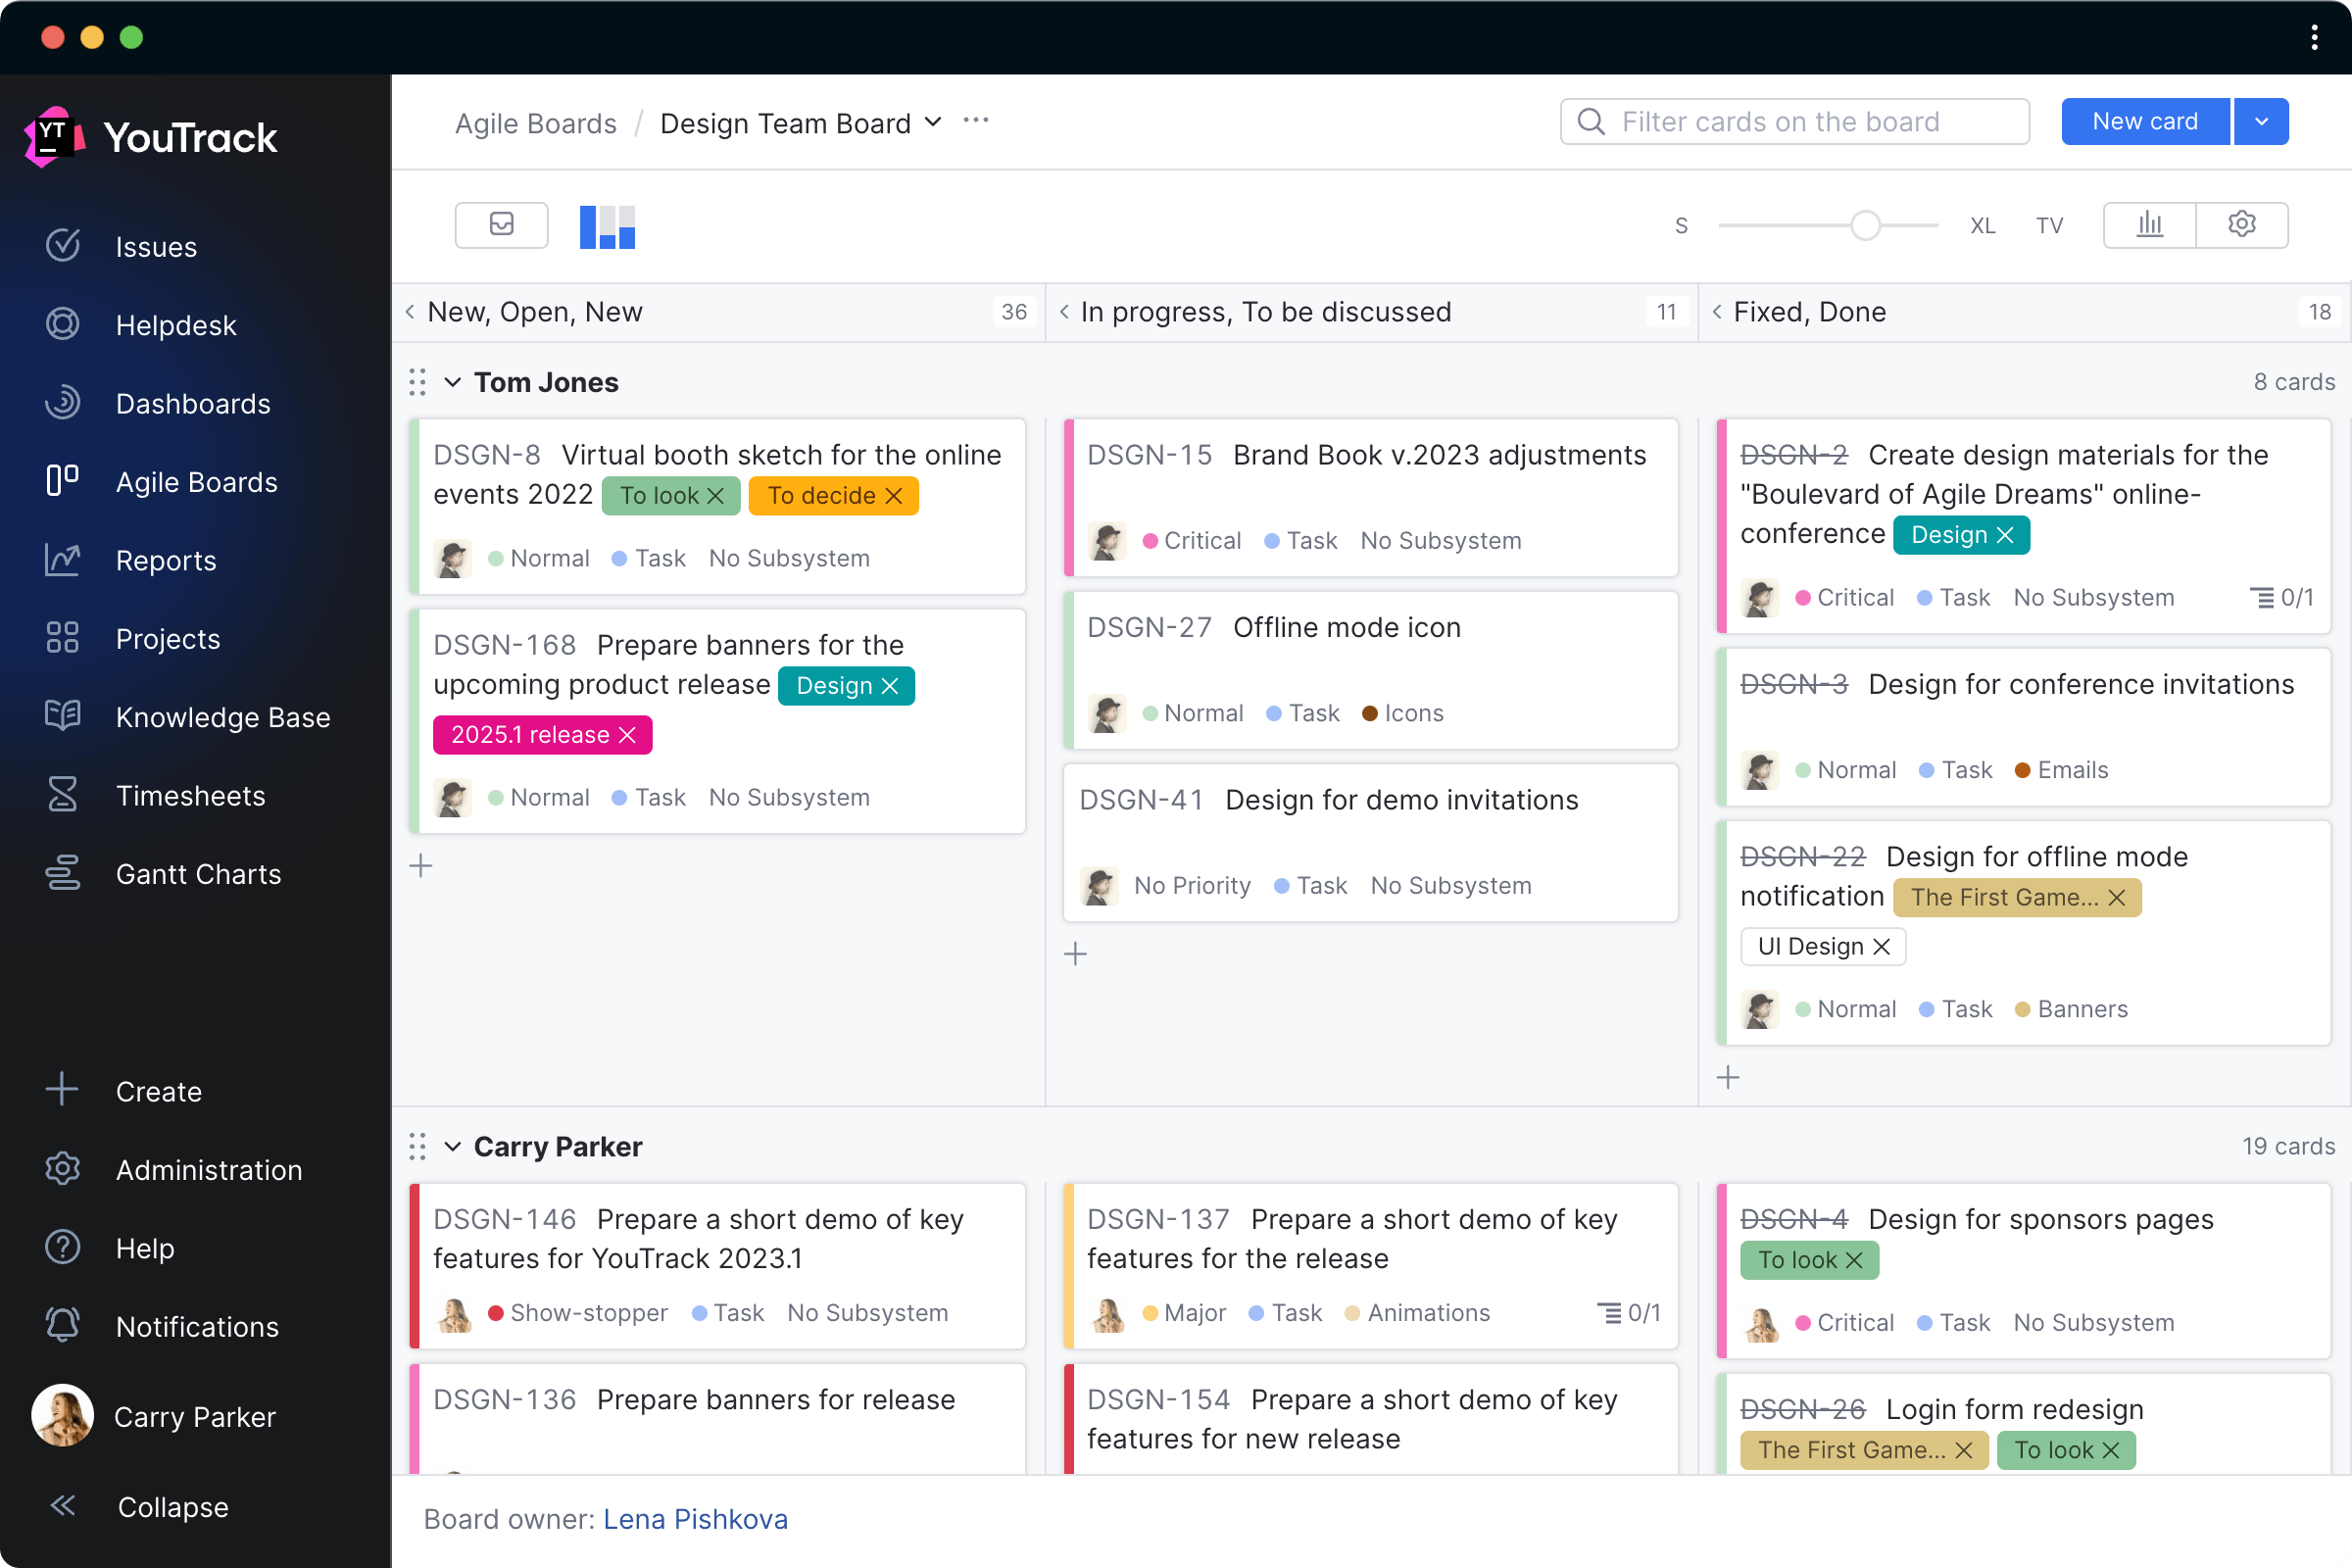This screenshot has width=2352, height=1568.
Task: Collapse the Carry Parker swimlane
Action: point(453,1147)
